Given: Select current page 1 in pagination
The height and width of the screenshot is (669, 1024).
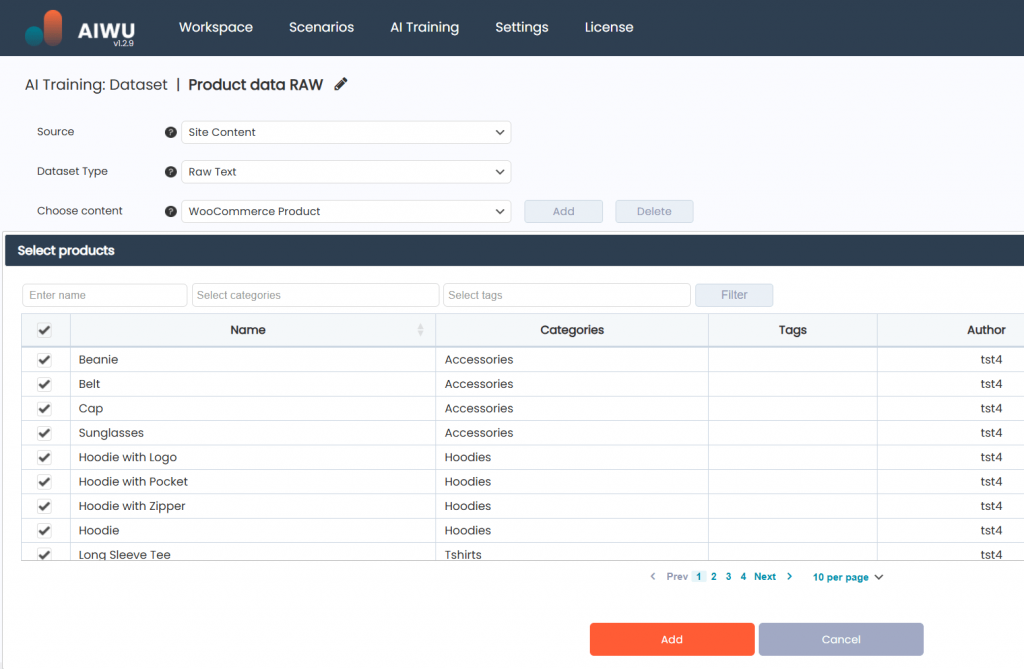Looking at the screenshot, I should pos(699,576).
